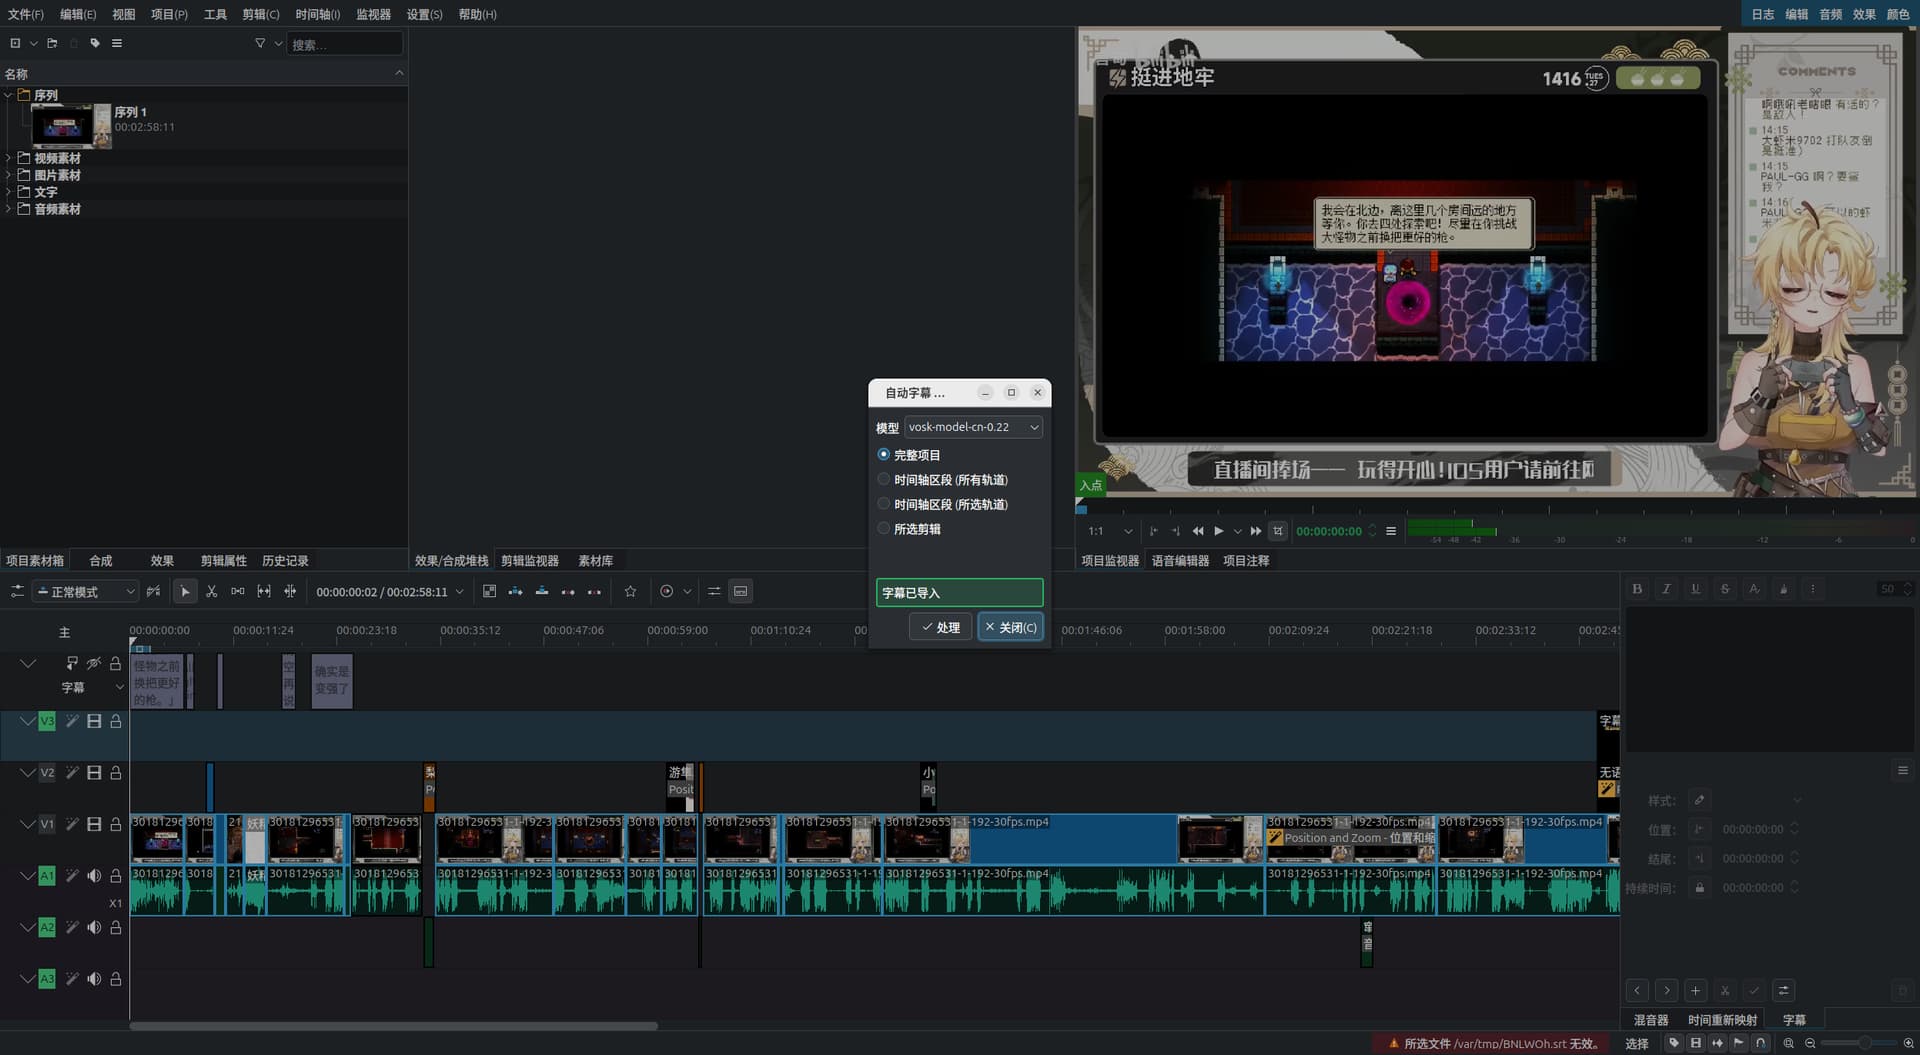Hide the subtitle track with eye icon

point(94,663)
